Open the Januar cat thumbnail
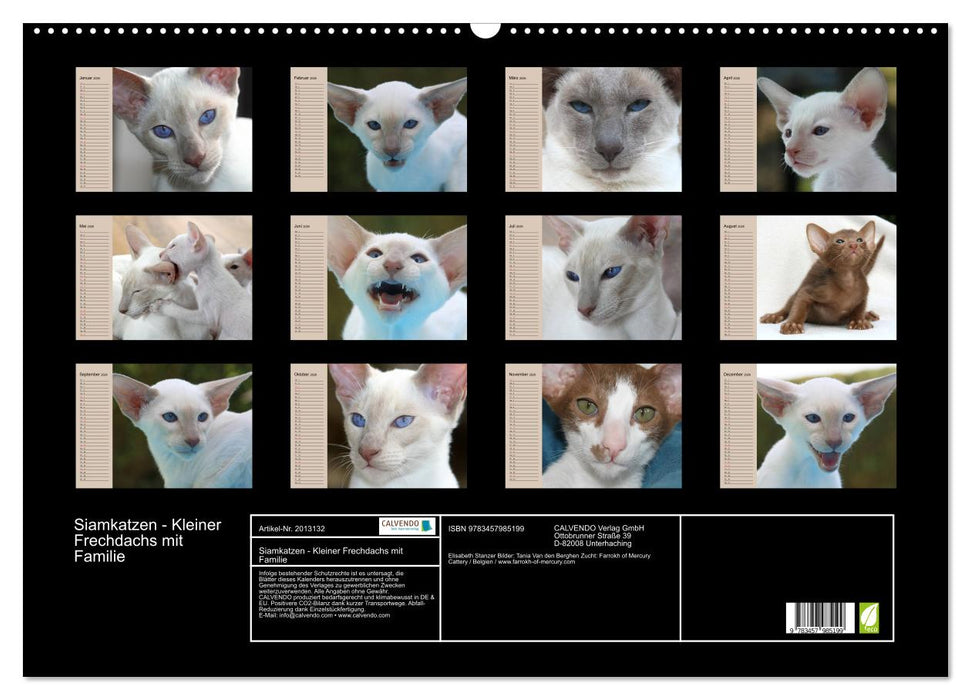Screen dimensions: 971x700 [182, 129]
